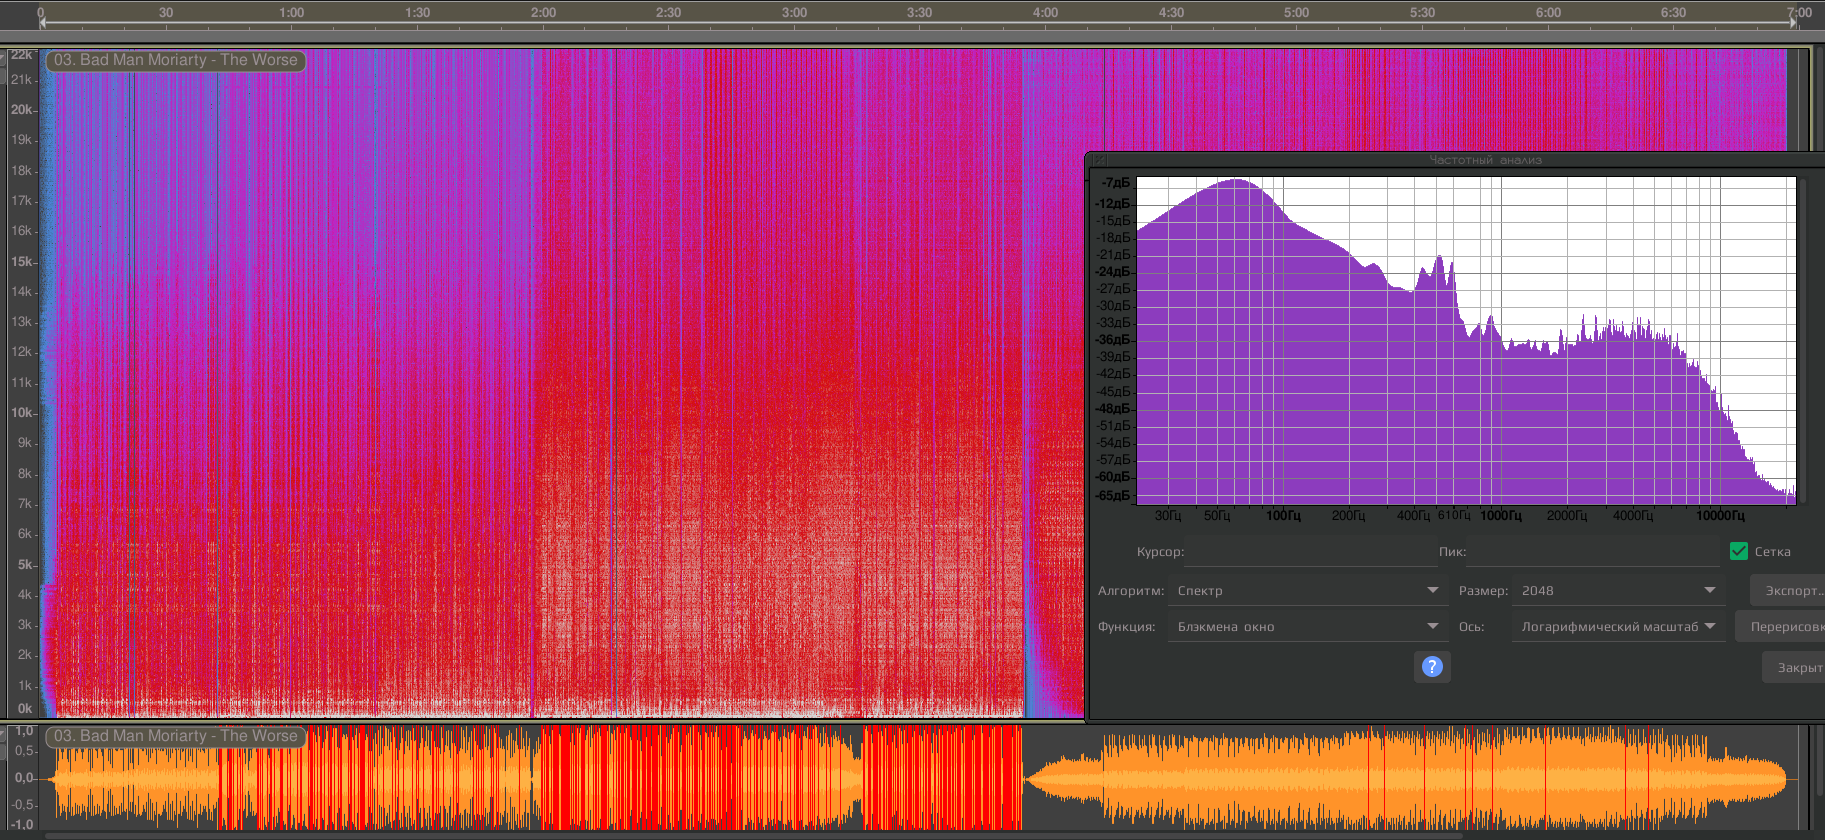Click the 5k label on spectrogram frequency scale
1825x840 pixels.
[25, 565]
